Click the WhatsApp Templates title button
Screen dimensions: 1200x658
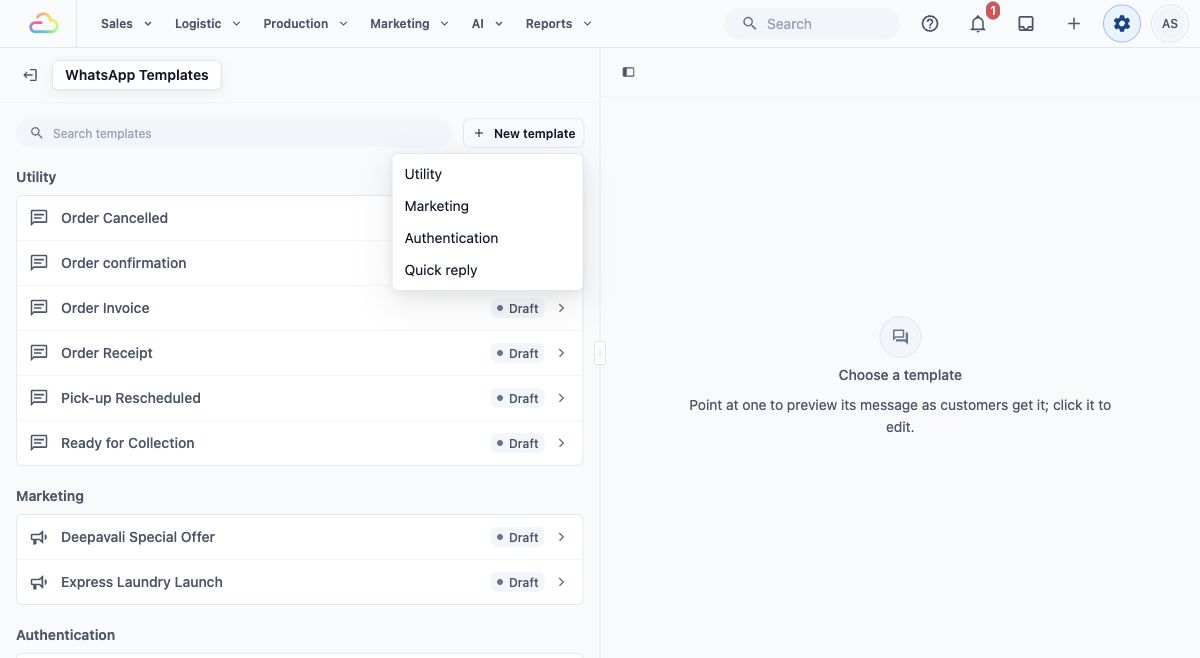[x=137, y=75]
